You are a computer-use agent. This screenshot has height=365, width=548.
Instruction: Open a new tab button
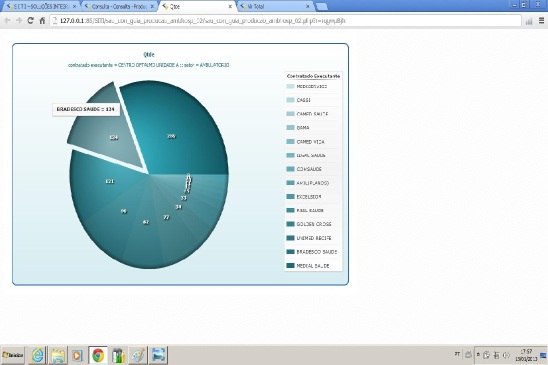click(321, 6)
